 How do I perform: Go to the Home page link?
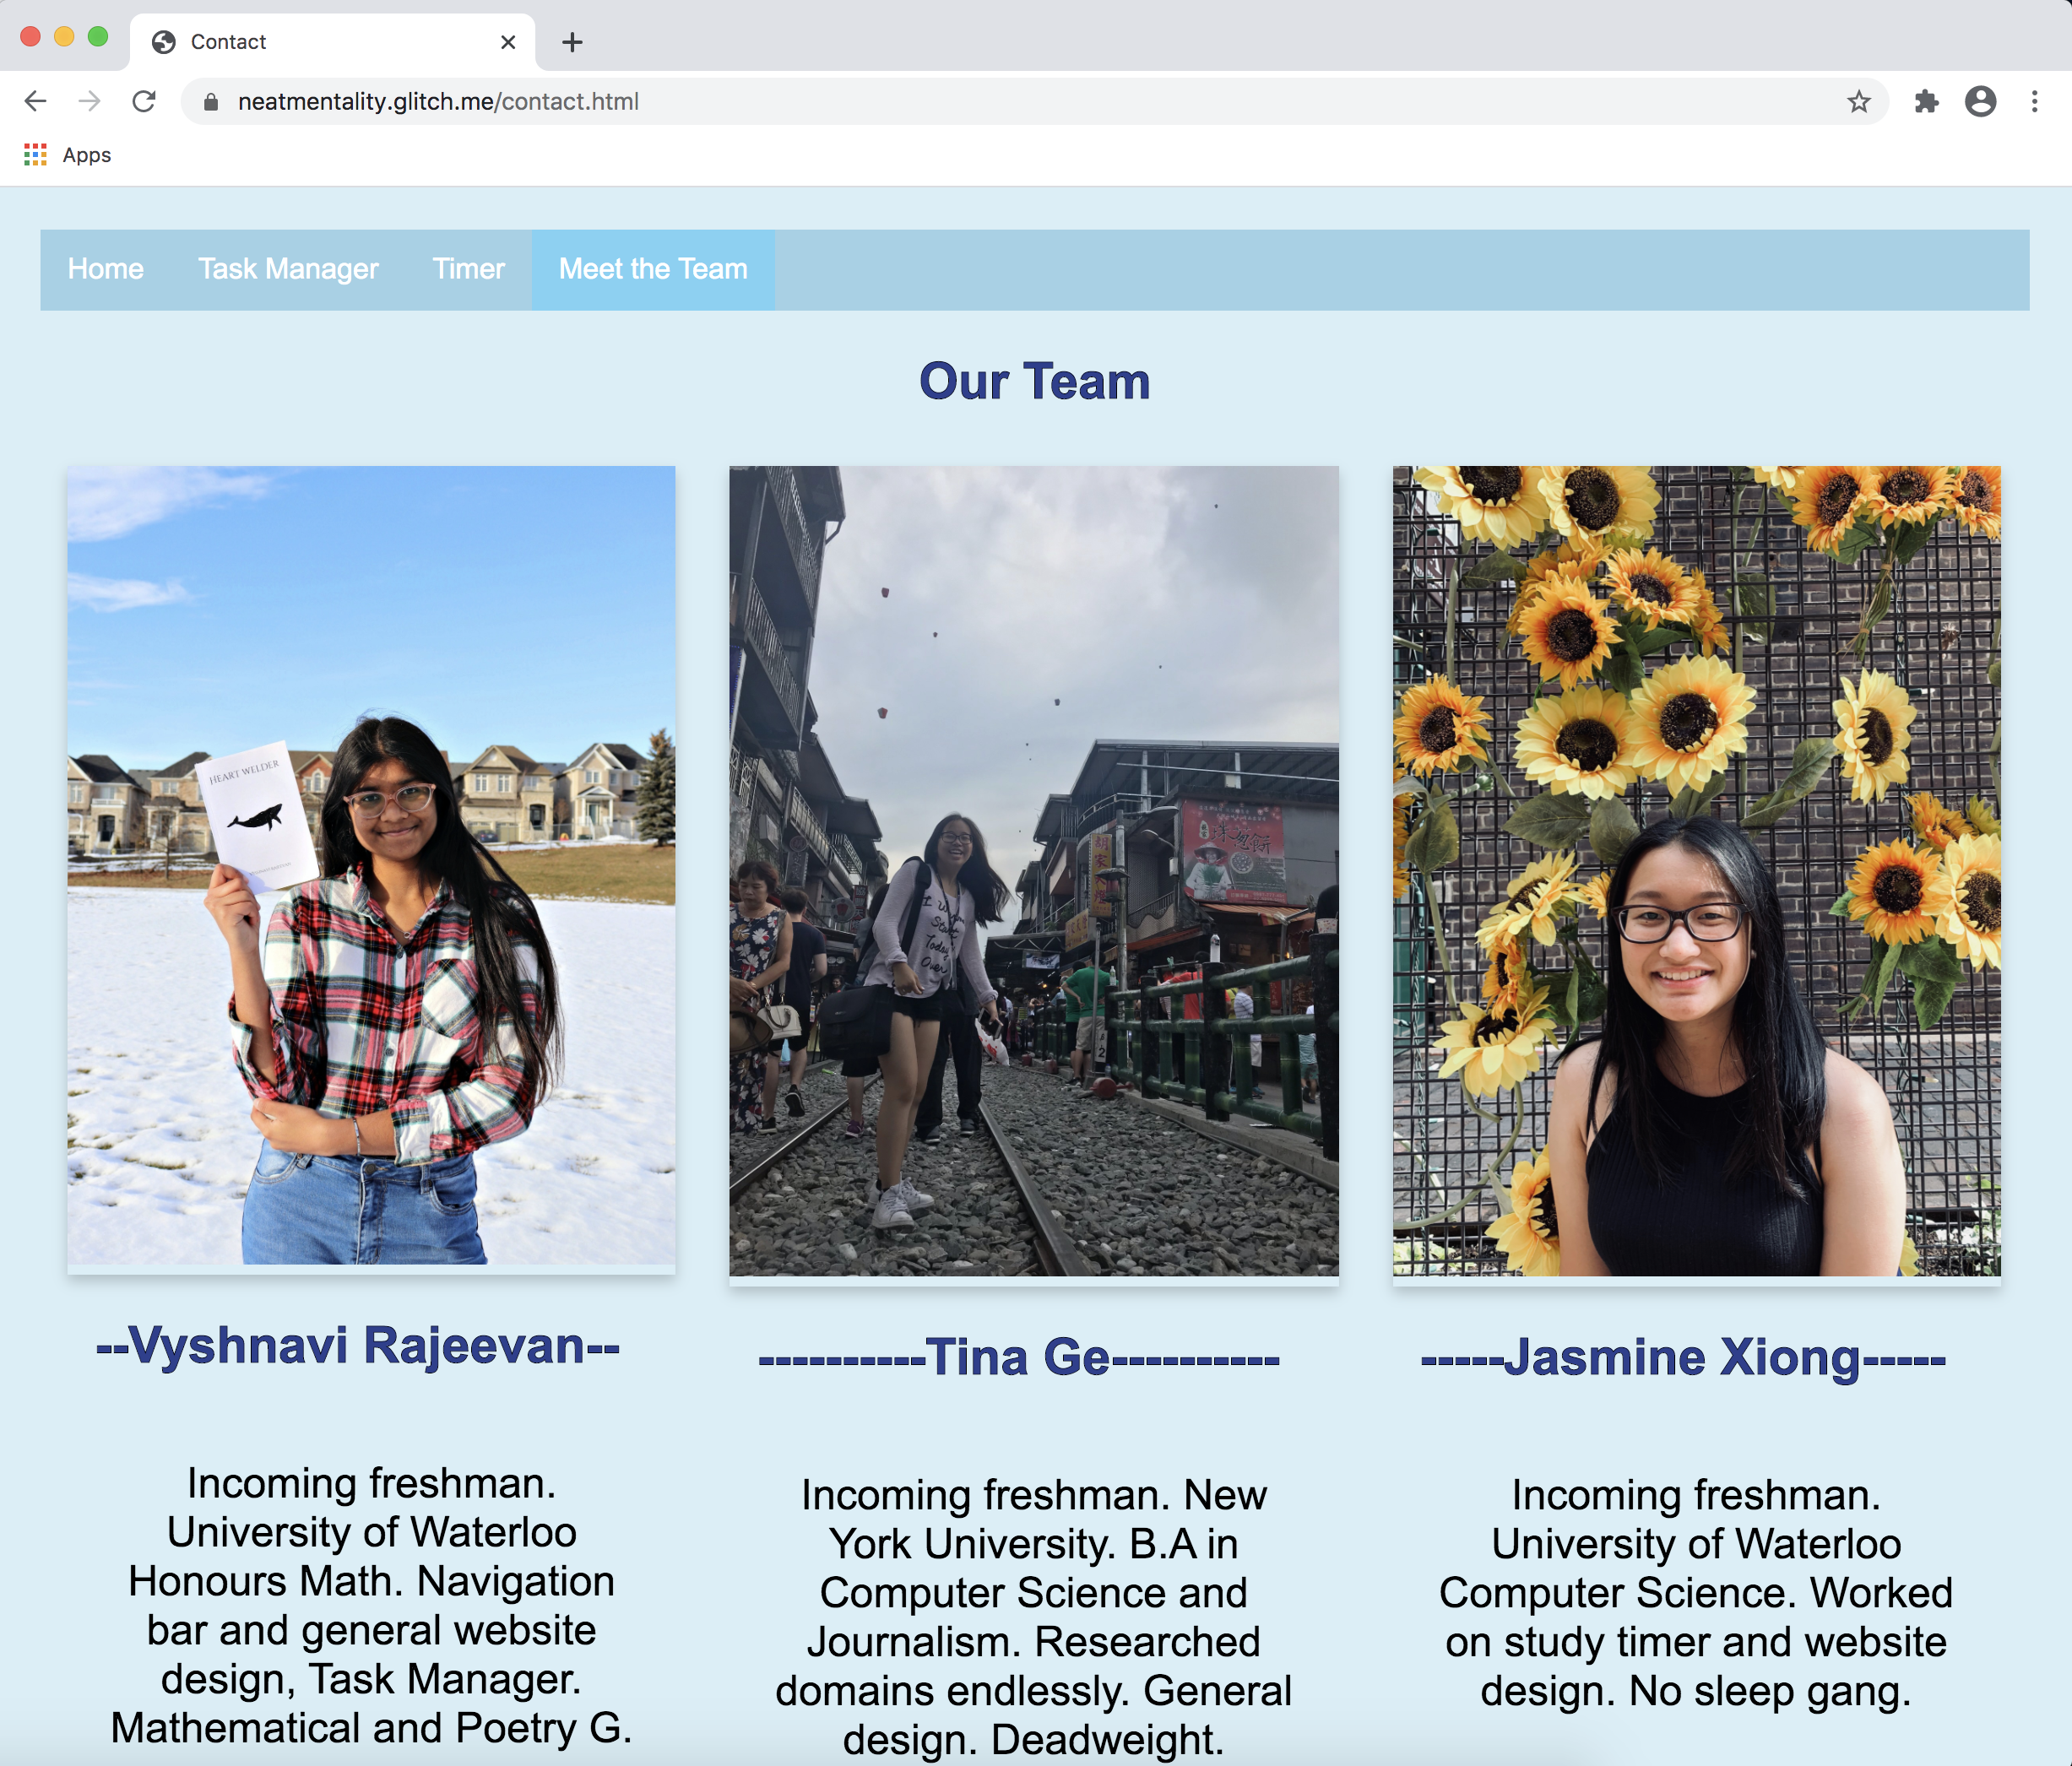point(106,269)
